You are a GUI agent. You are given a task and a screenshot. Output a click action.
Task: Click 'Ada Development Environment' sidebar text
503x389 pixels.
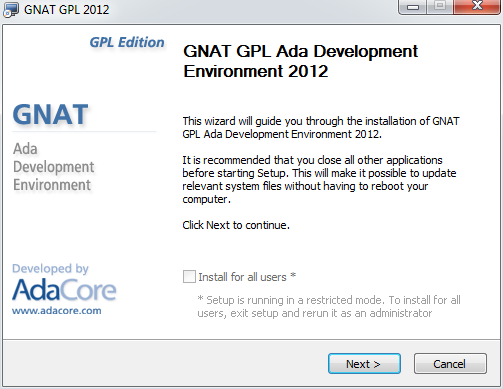[x=53, y=167]
